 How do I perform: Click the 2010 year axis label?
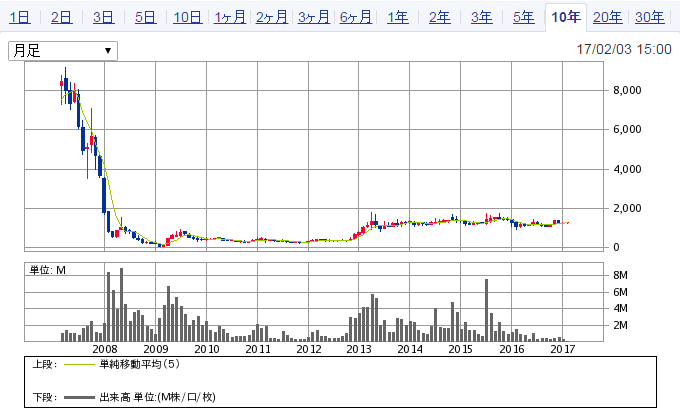click(x=206, y=349)
